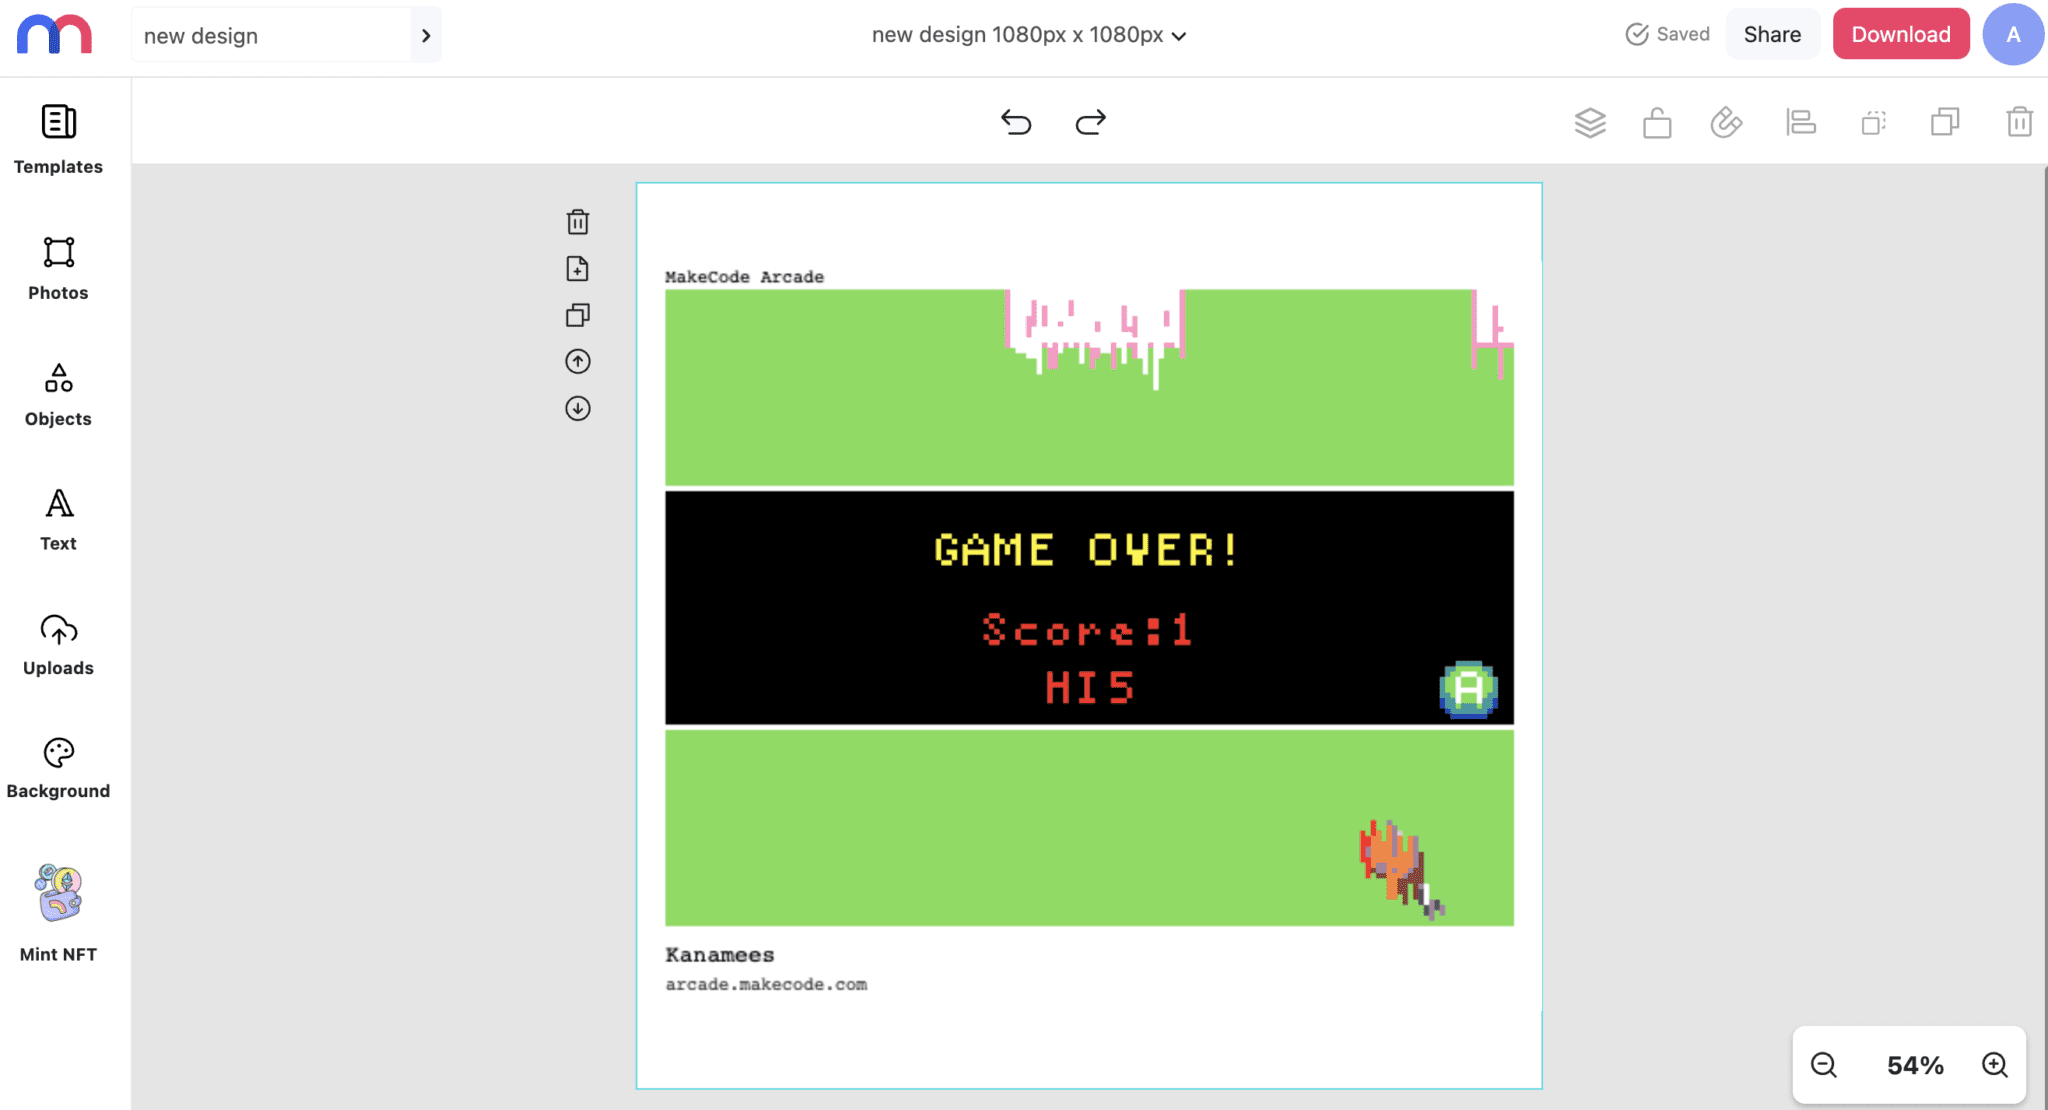Screen dimensions: 2048x1110
Task: Click the Download button
Action: pos(1900,33)
